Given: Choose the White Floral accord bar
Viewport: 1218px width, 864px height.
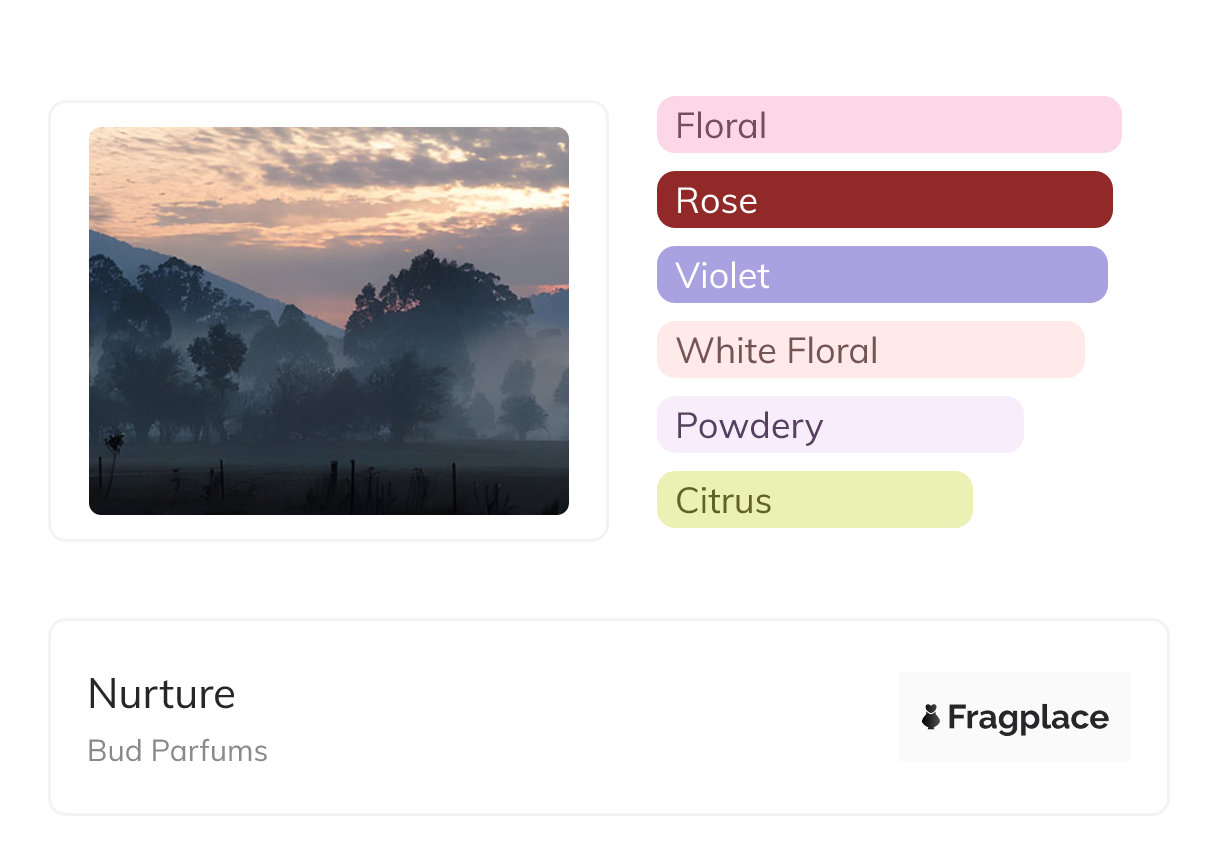Looking at the screenshot, I should tap(870, 350).
